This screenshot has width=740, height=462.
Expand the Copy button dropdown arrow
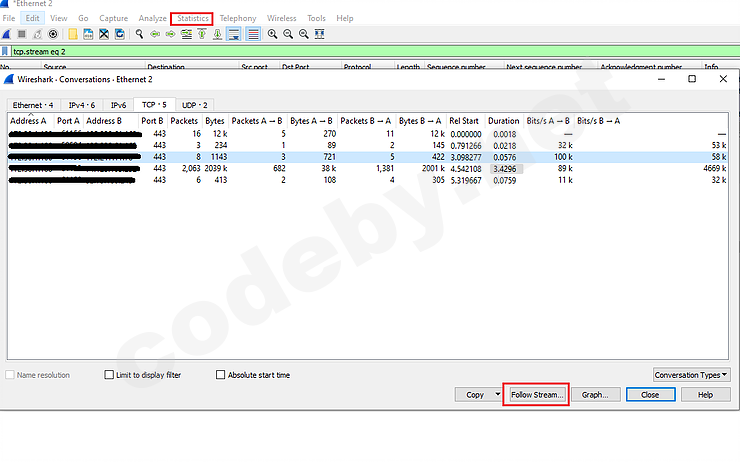pos(498,395)
